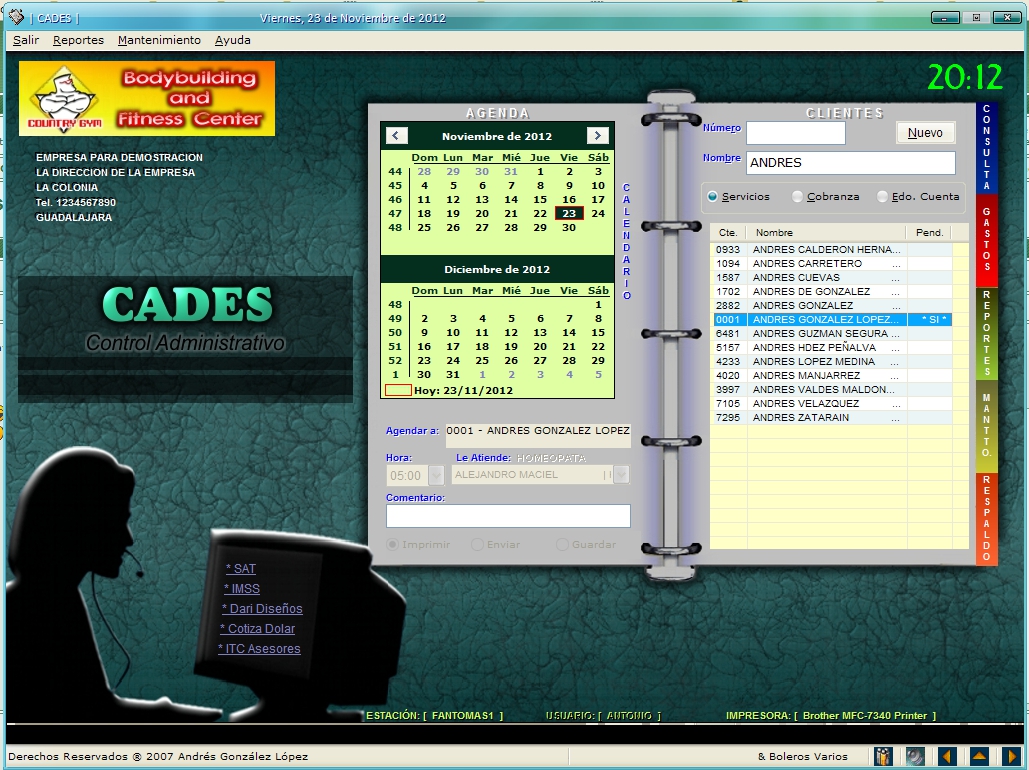Click the Nuevo button
This screenshot has height=770, width=1029.
(925, 133)
